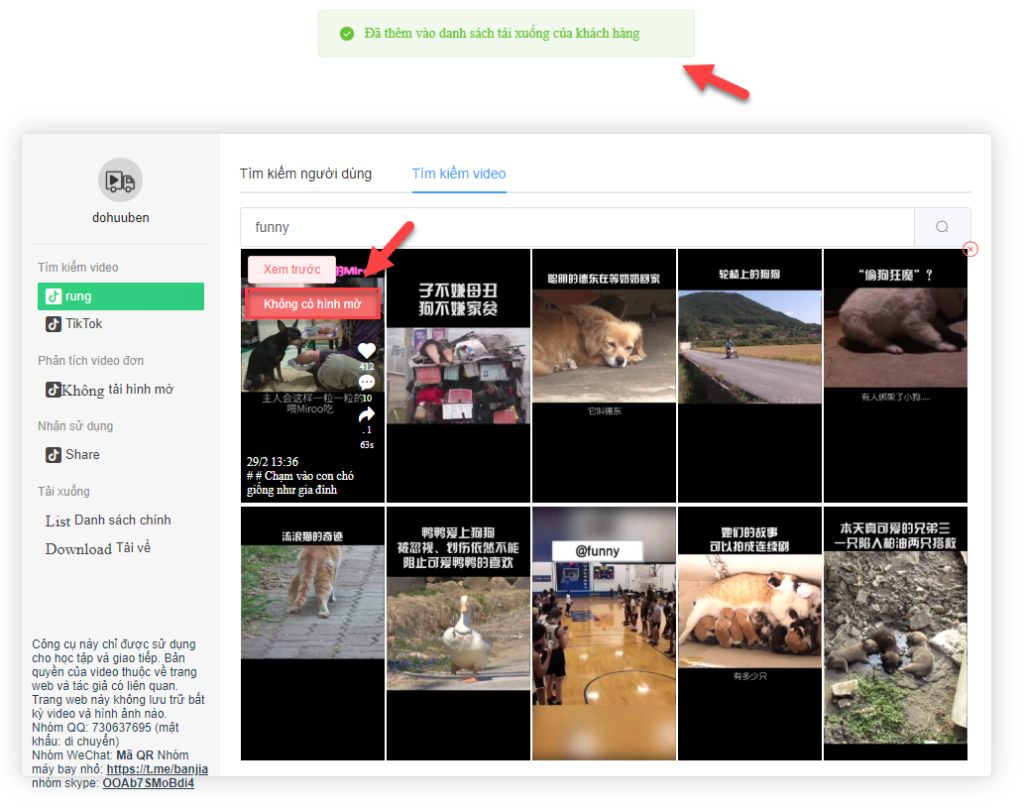Click the search magnifier icon button
The width and height of the screenshot is (1024, 810).
point(942,227)
